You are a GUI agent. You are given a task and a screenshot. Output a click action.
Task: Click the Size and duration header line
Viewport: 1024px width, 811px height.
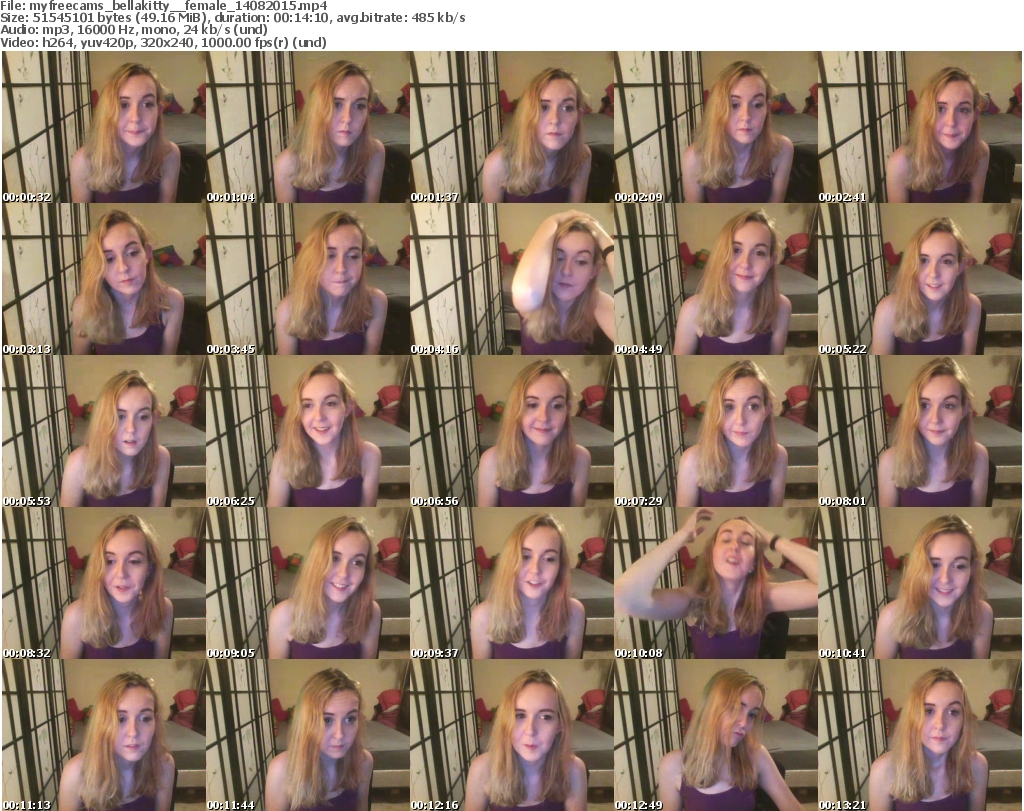click(x=233, y=18)
